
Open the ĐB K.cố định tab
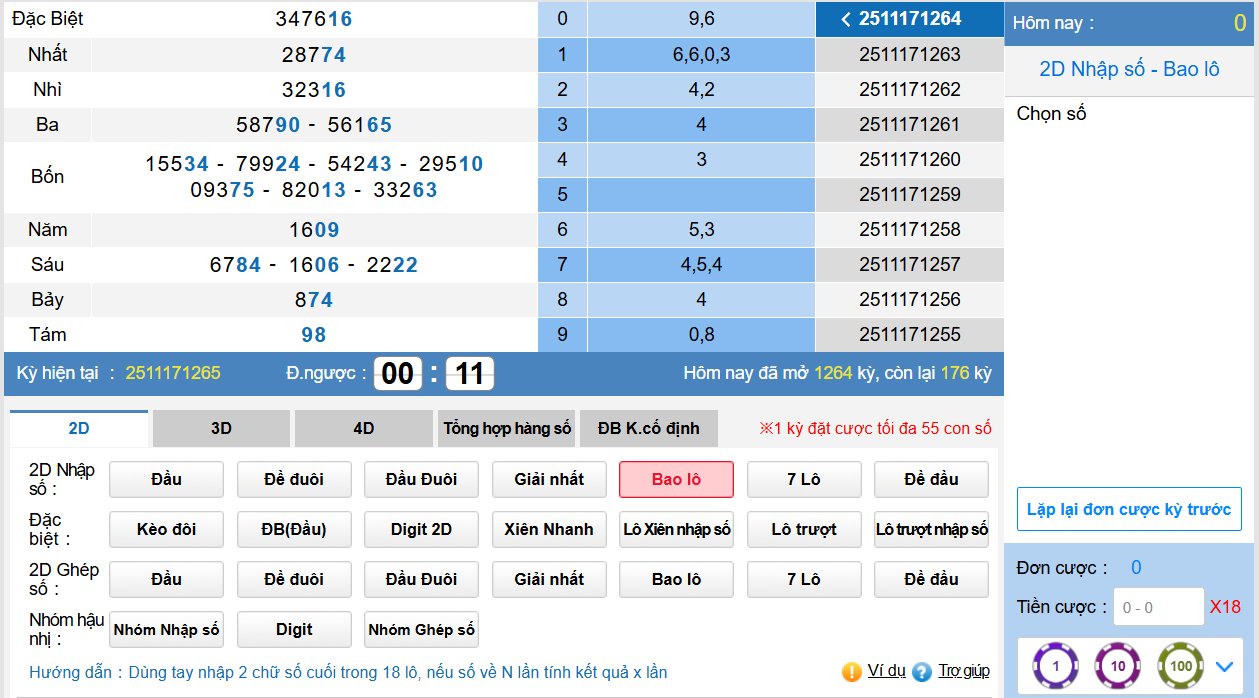click(x=650, y=428)
